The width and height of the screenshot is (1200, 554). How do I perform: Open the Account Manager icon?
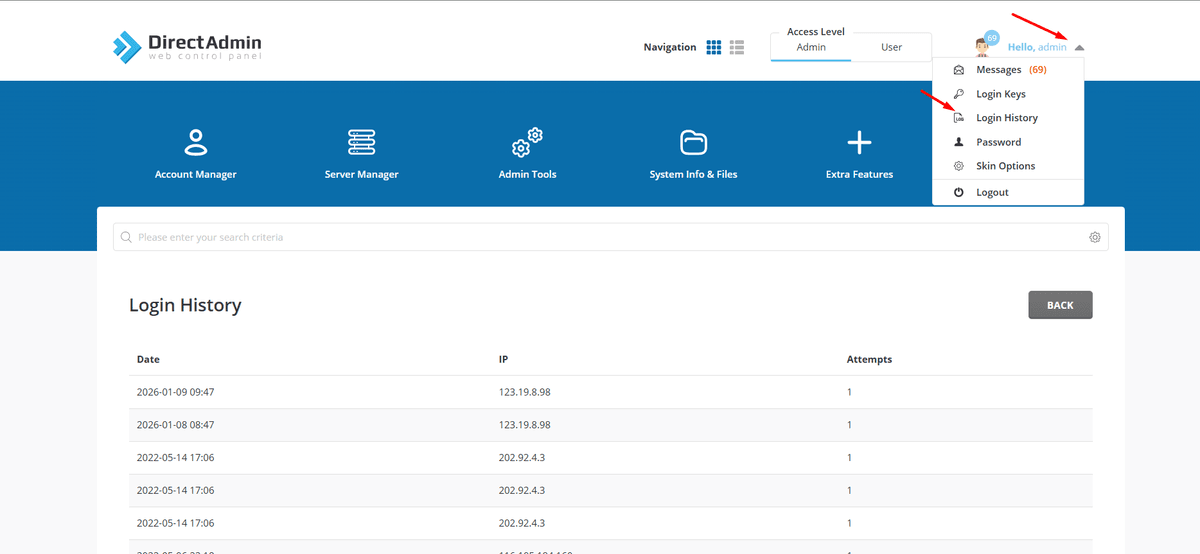[x=196, y=143]
